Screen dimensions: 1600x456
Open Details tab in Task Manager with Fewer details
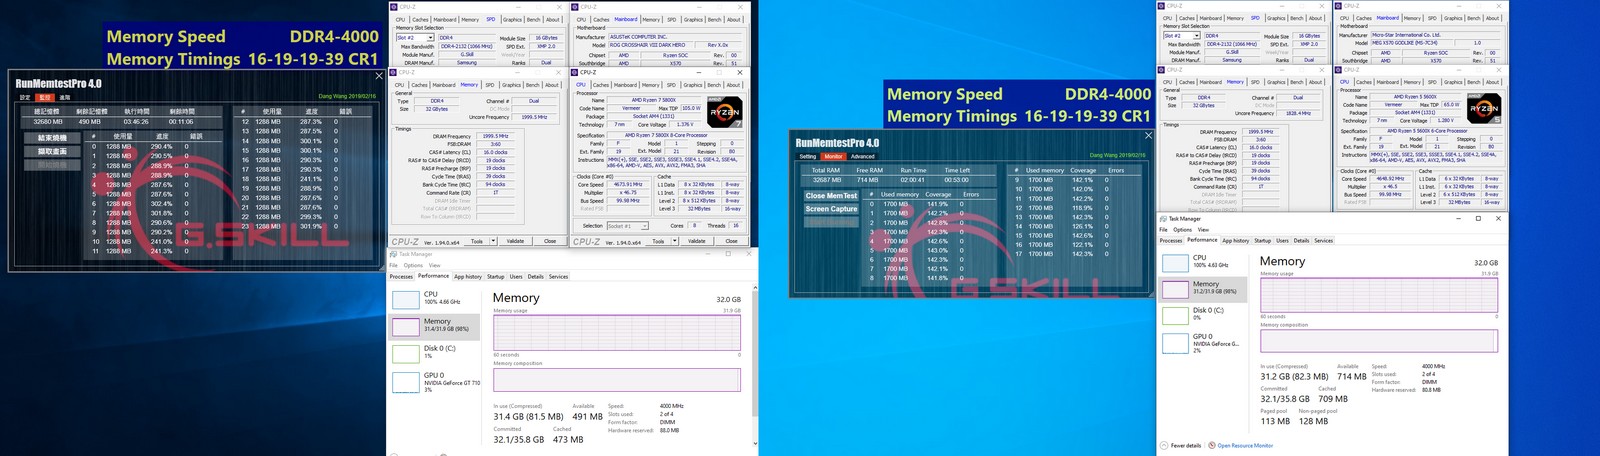1301,241
